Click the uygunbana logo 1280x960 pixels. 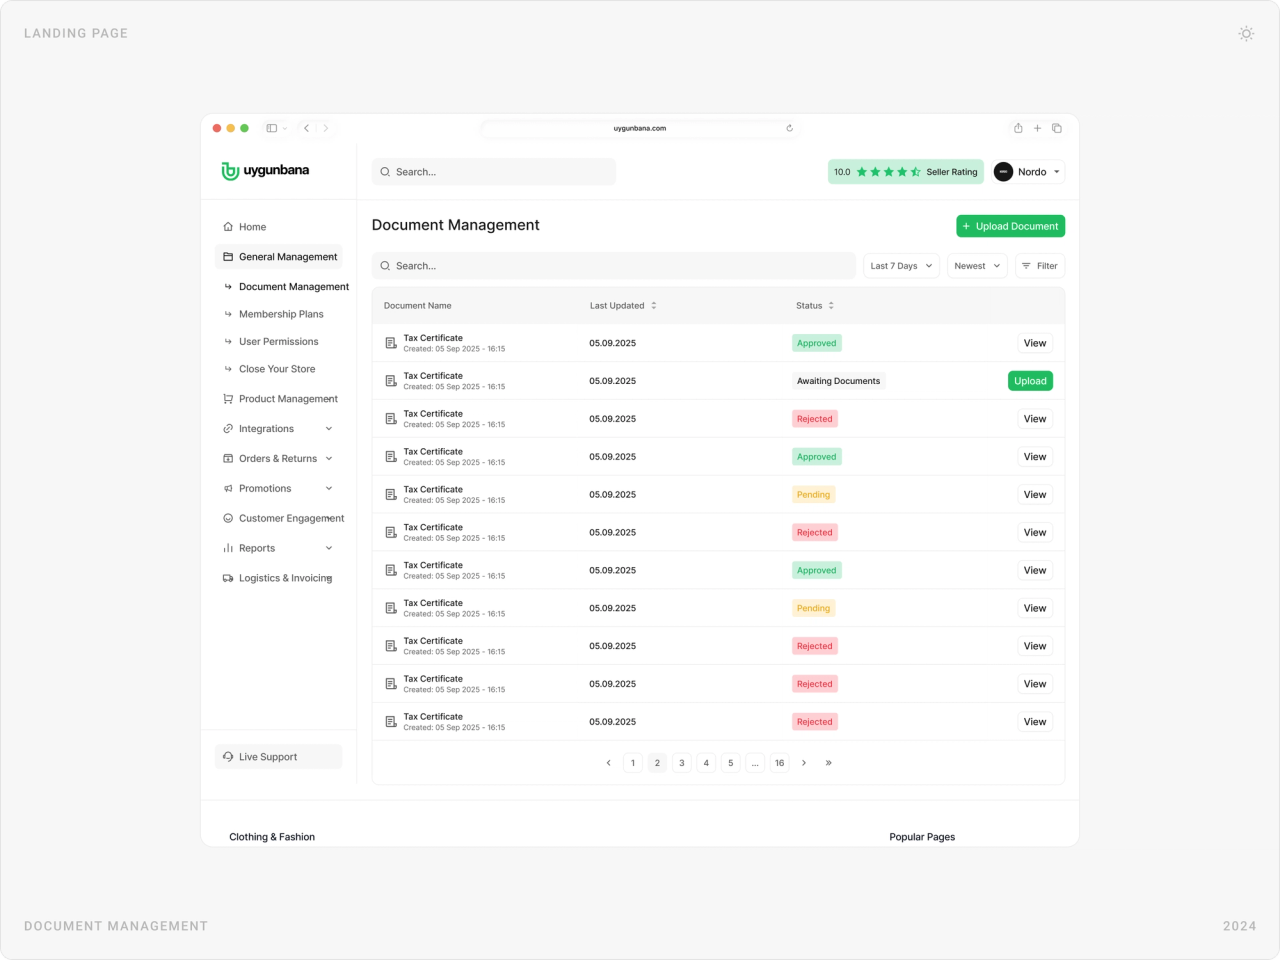[265, 171]
